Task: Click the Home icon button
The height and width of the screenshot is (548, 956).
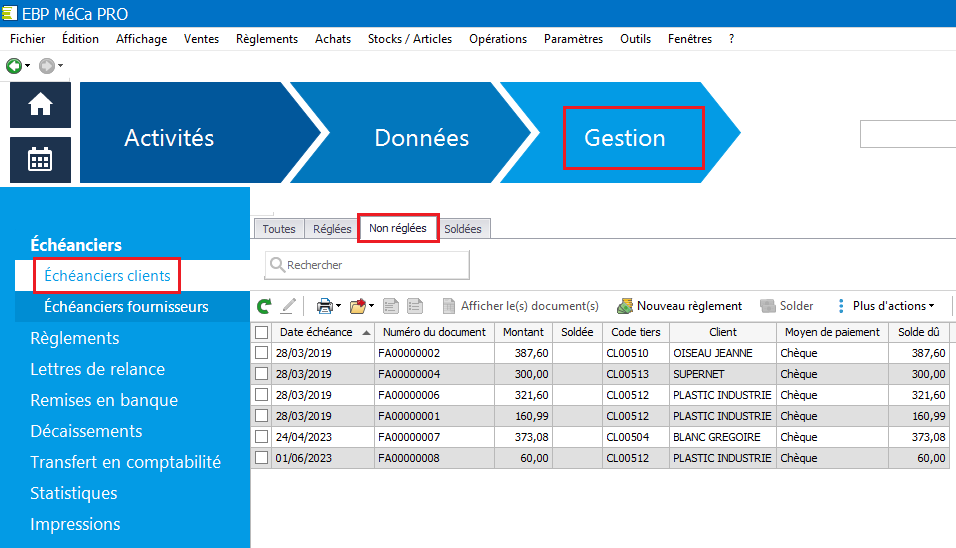Action: tap(40, 105)
